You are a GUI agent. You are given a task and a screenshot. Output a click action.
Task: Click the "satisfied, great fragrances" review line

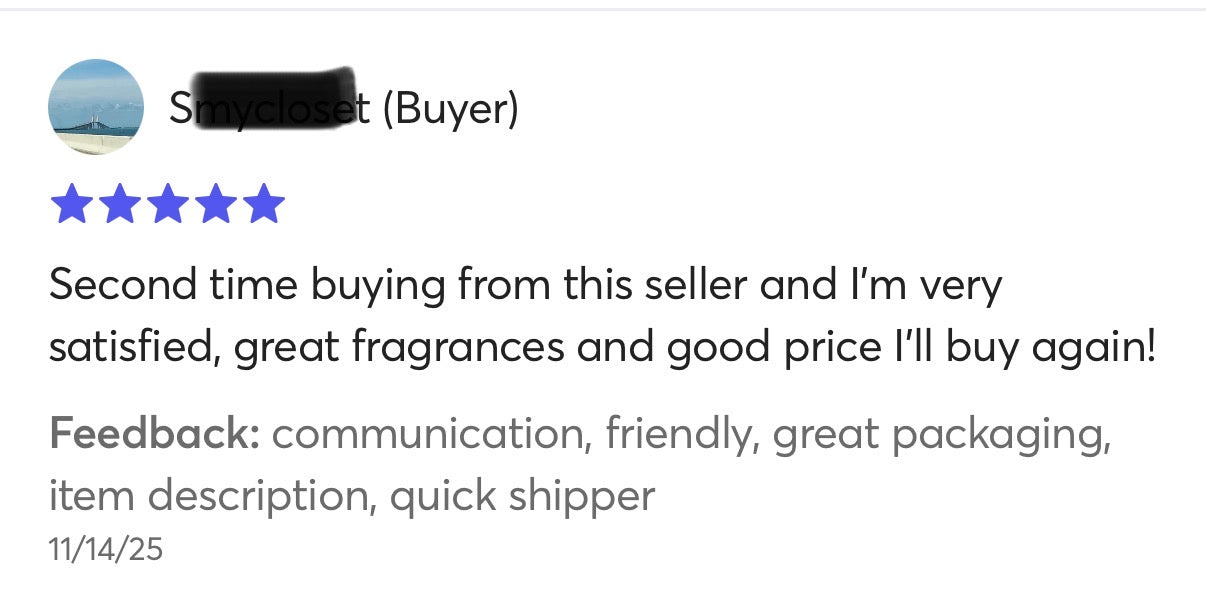coord(602,349)
